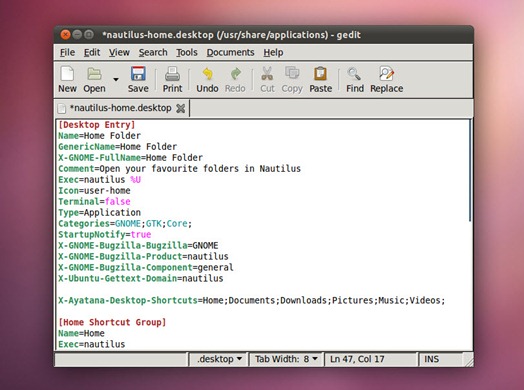Screen dimensions: 524x390
Task: Click the X-GNOME-Bugzilla-Component=general line
Action: tap(146, 267)
